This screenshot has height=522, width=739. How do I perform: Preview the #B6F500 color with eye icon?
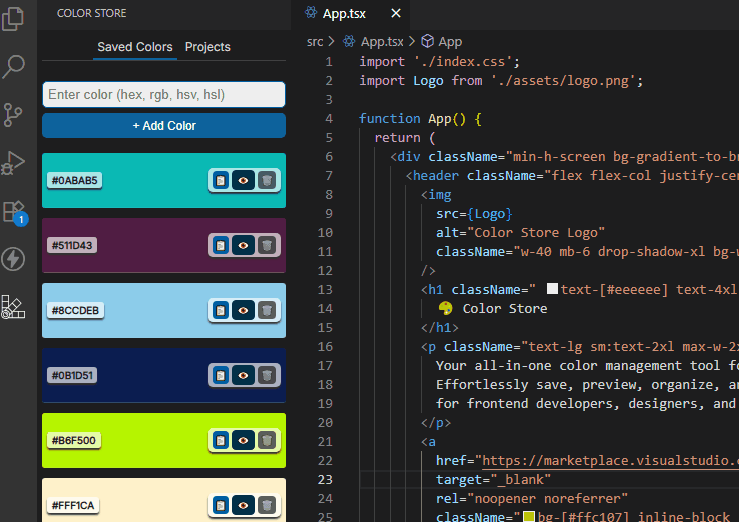(243, 440)
